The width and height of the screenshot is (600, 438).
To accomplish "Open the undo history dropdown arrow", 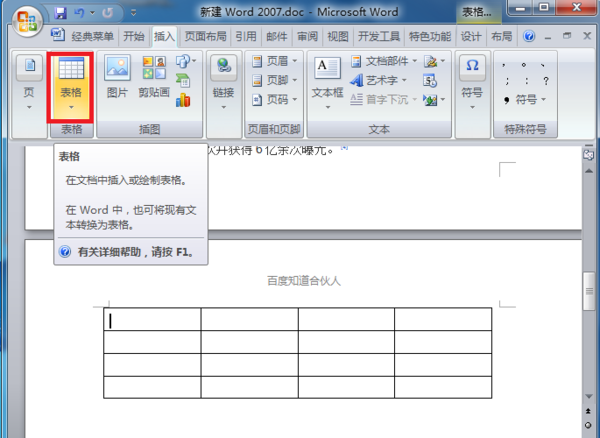I will point(92,13).
